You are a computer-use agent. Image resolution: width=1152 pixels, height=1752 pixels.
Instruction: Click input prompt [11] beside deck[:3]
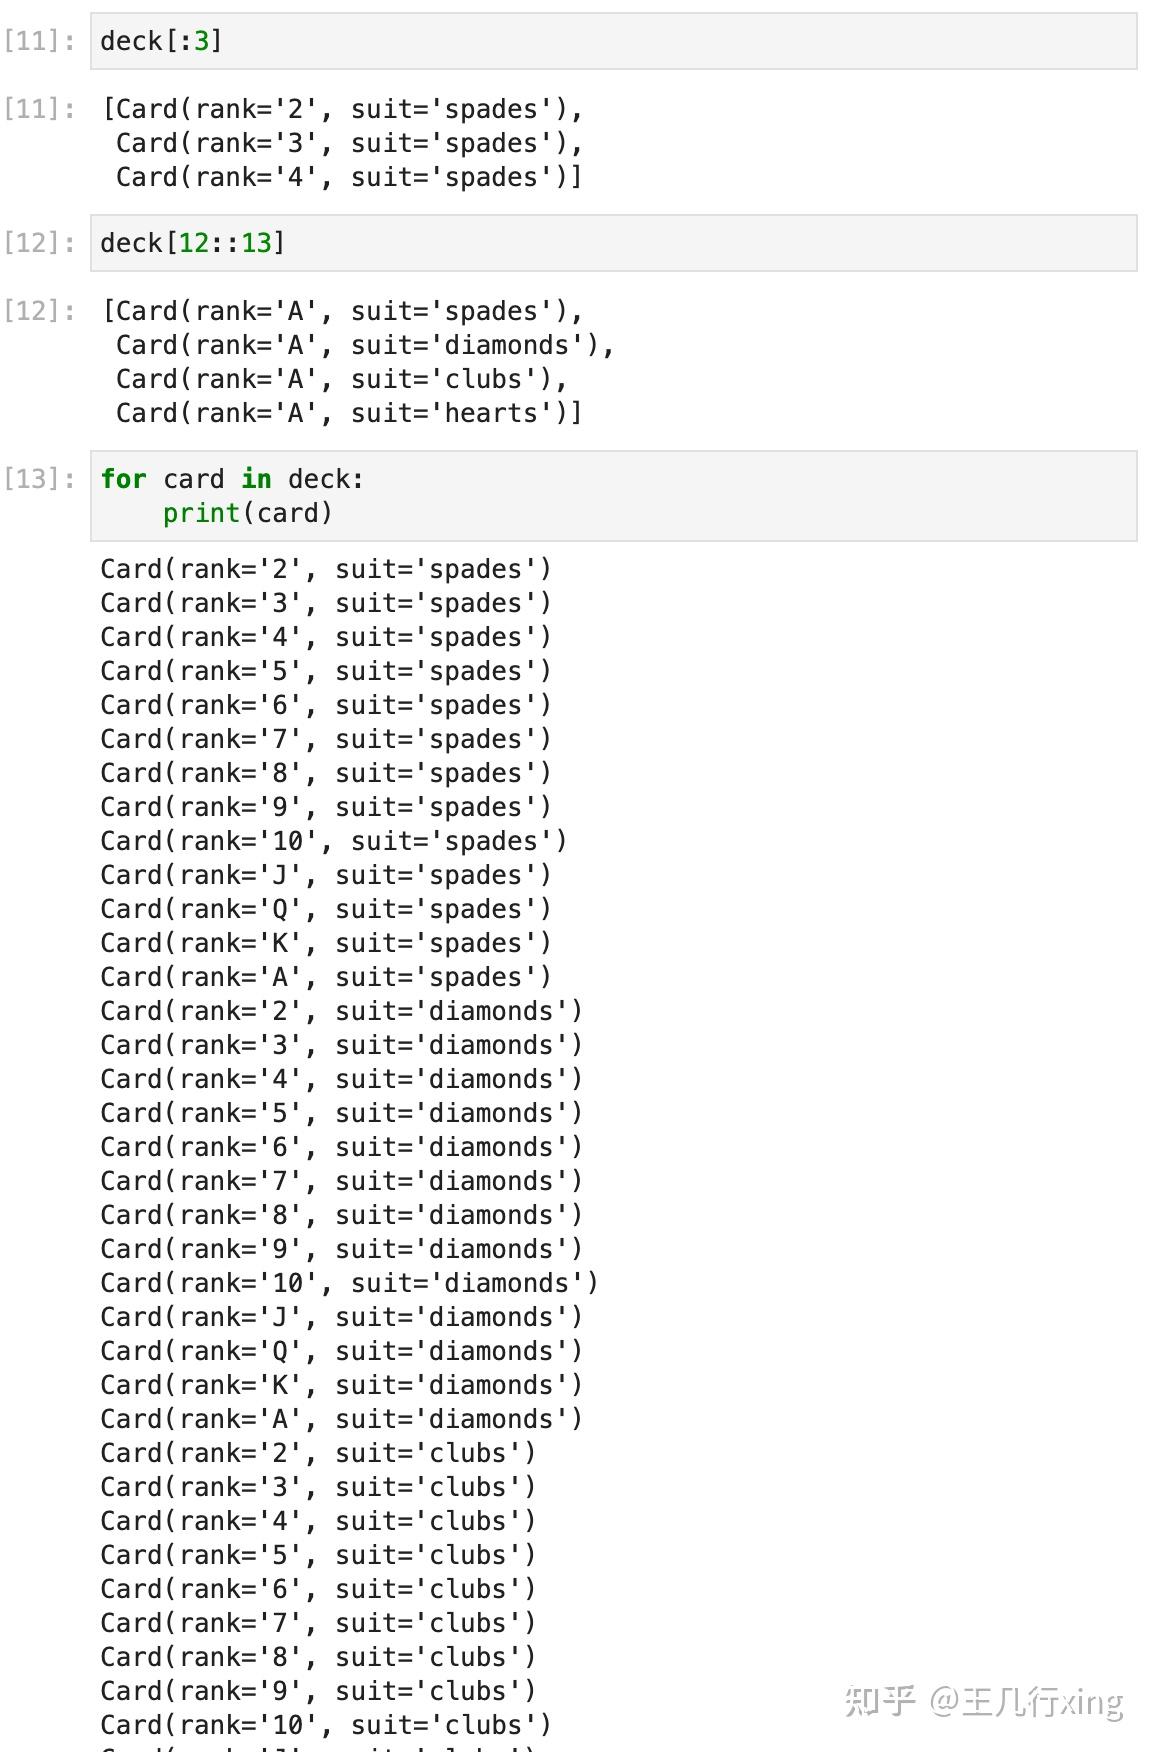click(x=39, y=41)
